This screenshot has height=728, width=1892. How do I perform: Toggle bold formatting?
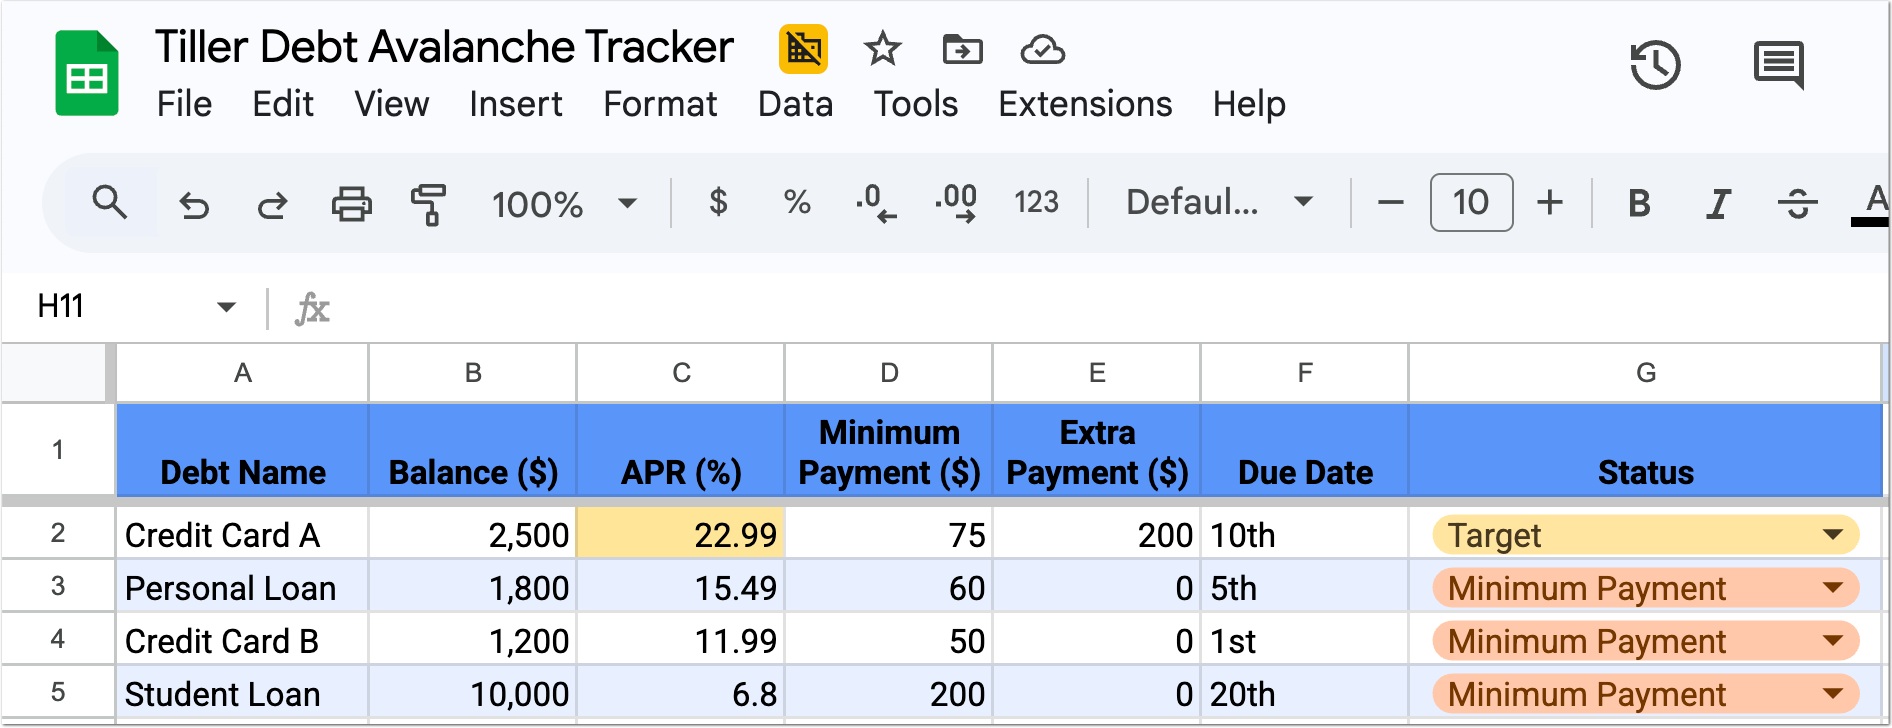1639,204
